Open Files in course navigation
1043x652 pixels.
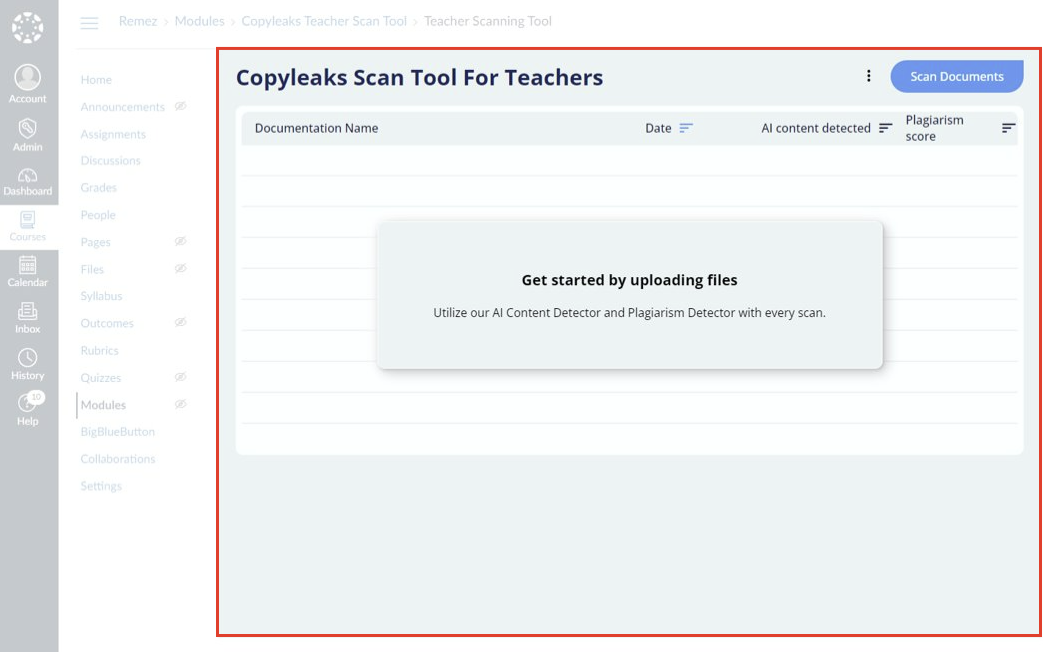[x=92, y=269]
